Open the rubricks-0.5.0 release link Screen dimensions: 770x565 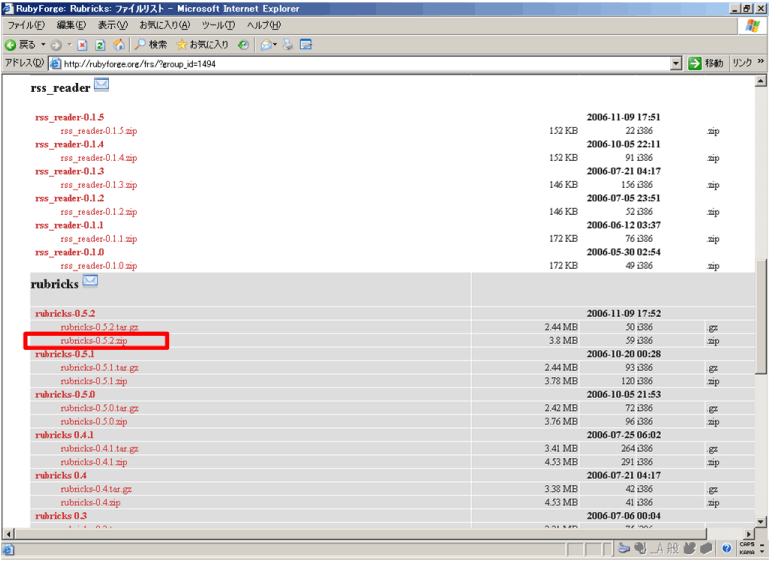tap(65, 394)
